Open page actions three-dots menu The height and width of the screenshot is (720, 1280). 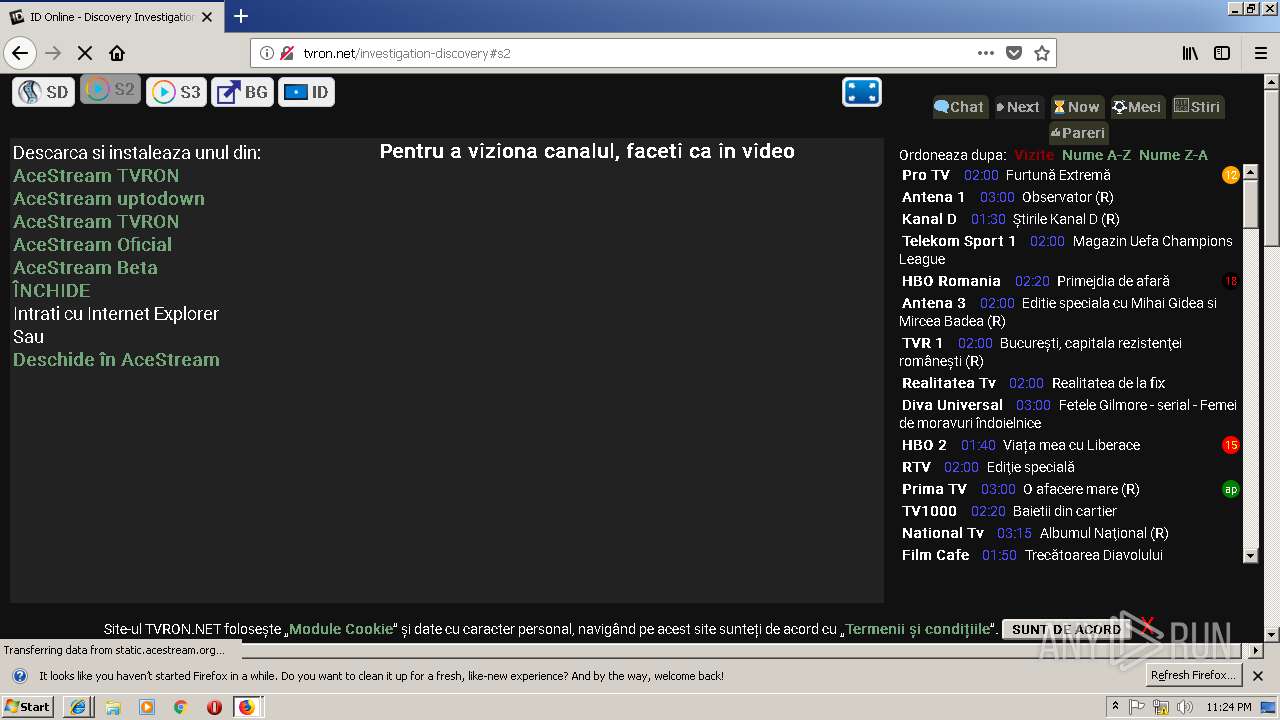986,53
